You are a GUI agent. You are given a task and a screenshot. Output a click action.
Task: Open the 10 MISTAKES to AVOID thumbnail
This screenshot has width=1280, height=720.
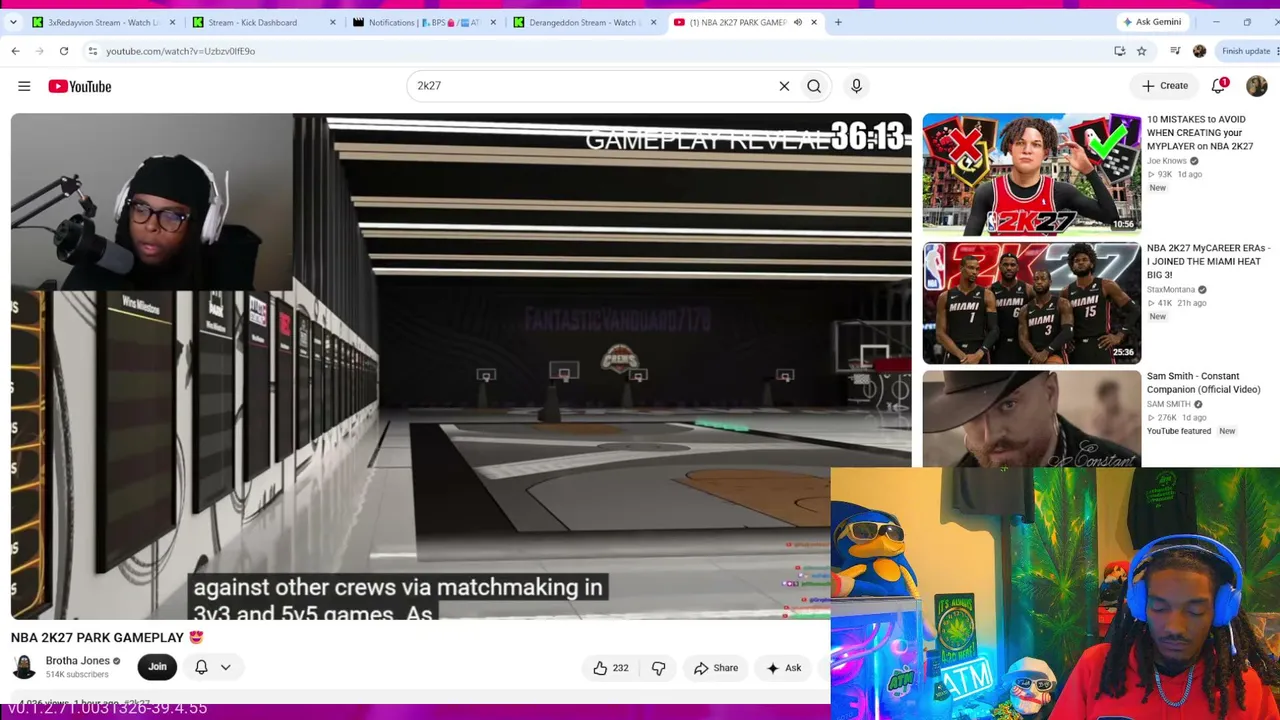1031,174
